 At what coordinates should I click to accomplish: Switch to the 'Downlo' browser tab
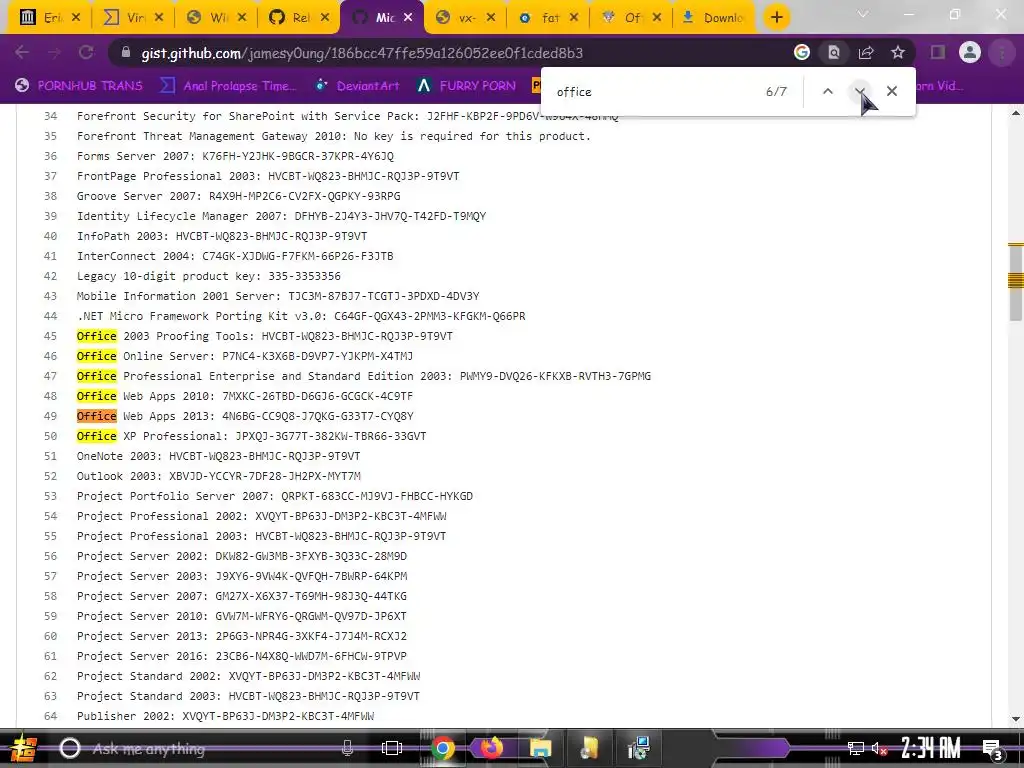coord(714,18)
